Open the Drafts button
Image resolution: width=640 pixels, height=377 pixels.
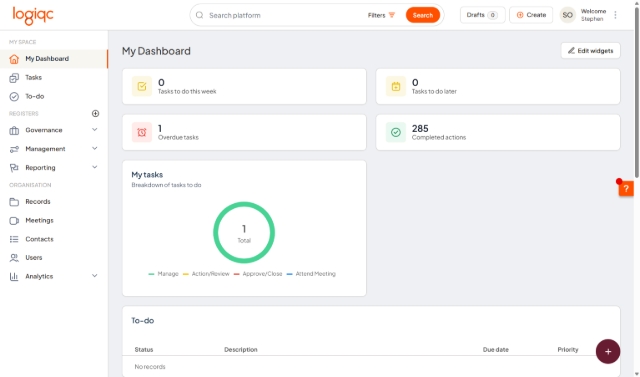tap(482, 15)
